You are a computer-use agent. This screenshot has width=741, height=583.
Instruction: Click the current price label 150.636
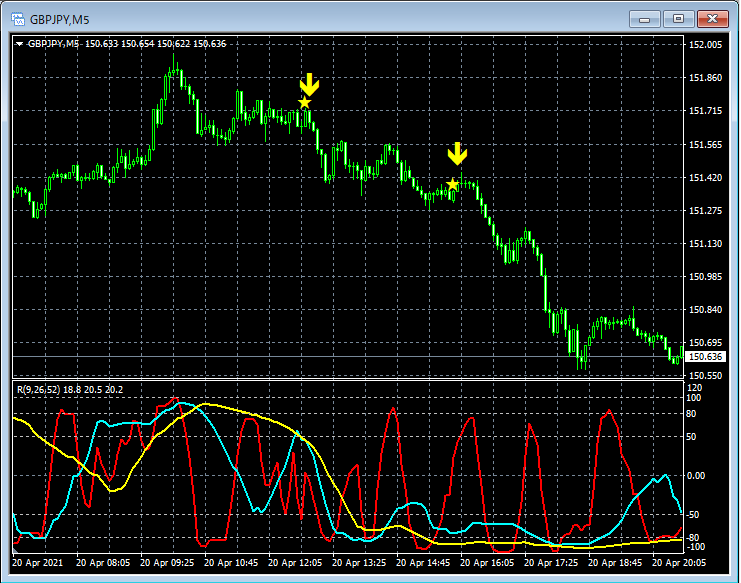point(706,357)
